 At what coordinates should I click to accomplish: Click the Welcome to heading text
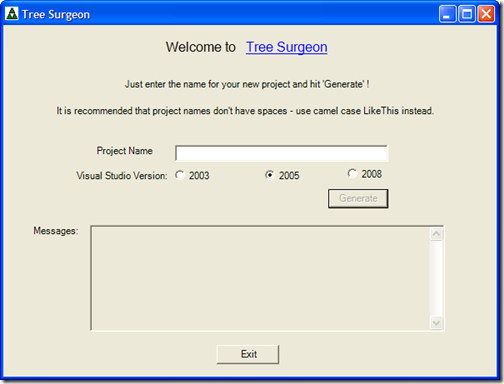tap(201, 47)
